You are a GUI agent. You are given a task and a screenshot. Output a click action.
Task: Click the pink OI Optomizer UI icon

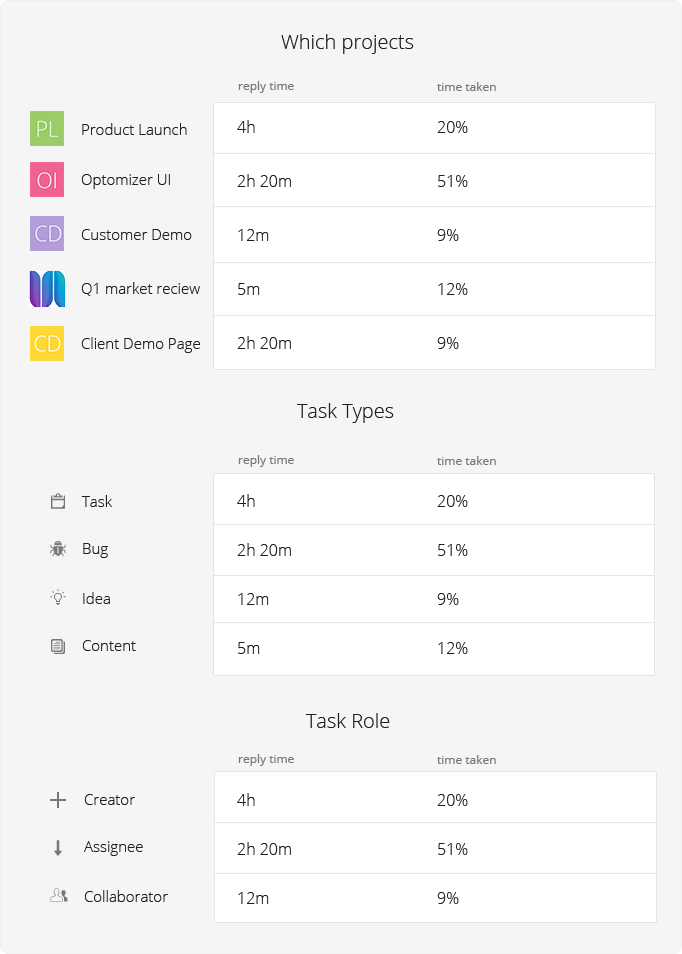tap(47, 179)
